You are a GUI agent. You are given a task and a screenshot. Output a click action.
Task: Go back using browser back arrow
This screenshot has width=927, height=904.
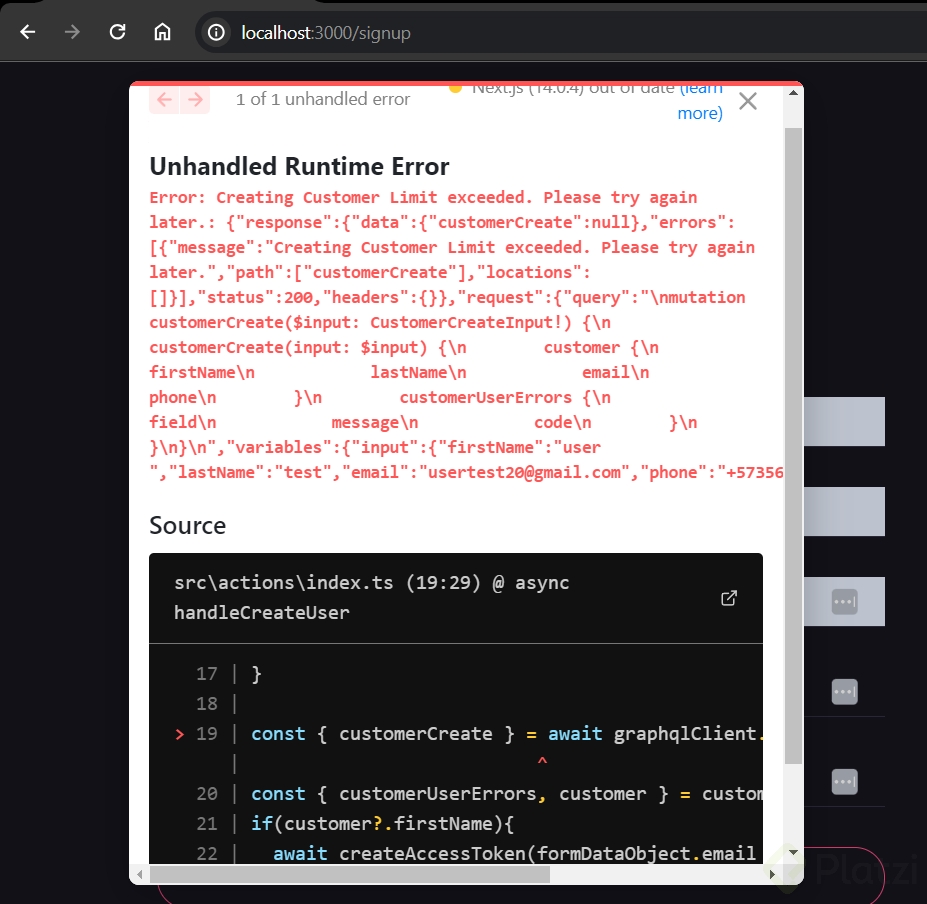(28, 32)
